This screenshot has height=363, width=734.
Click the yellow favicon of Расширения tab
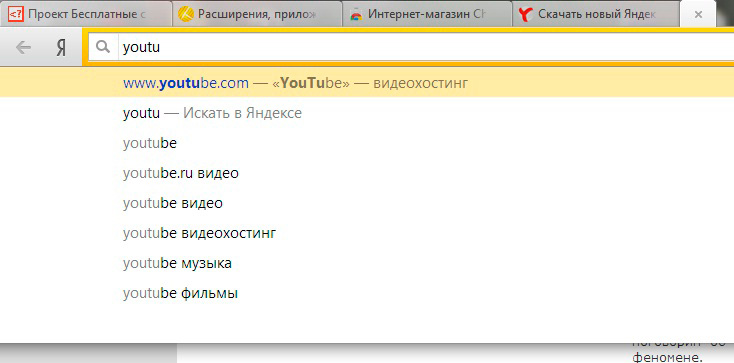[186, 15]
